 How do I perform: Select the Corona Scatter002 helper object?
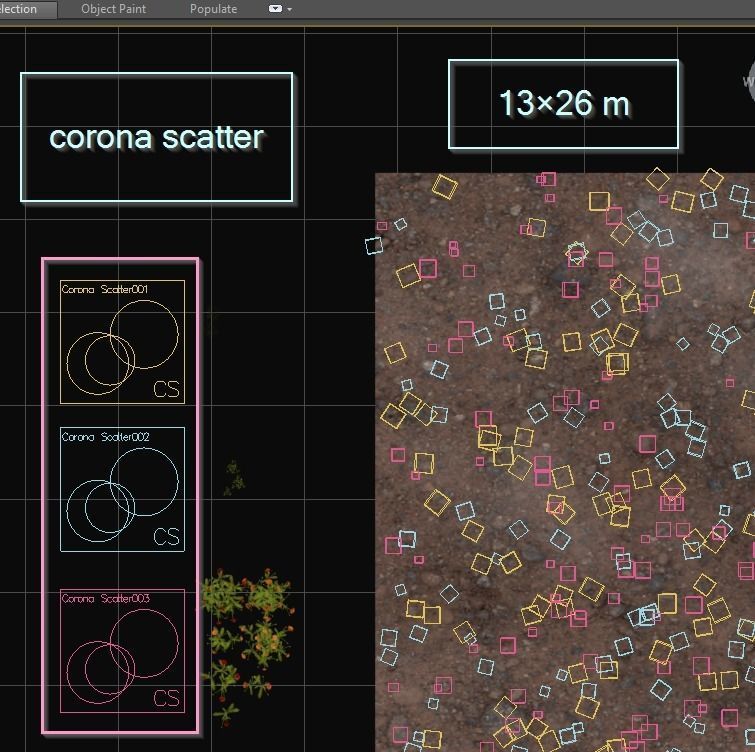[122, 489]
